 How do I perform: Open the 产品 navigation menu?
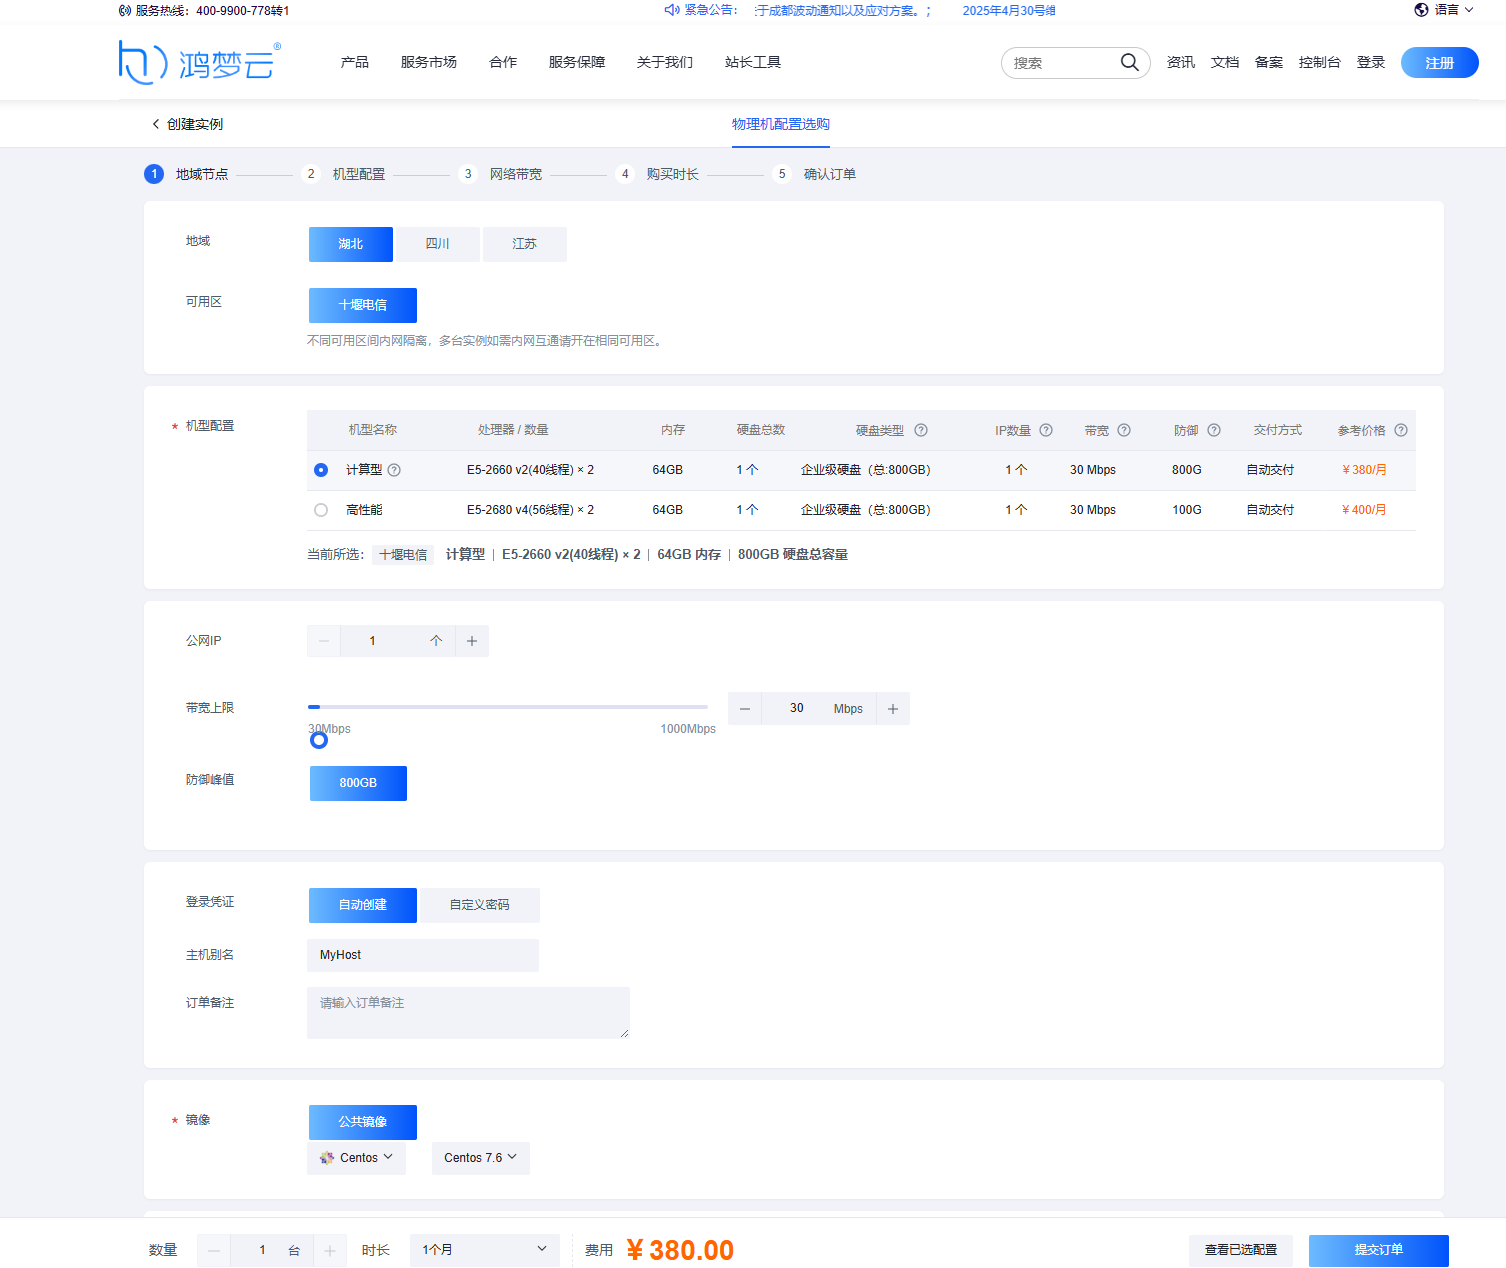(354, 62)
